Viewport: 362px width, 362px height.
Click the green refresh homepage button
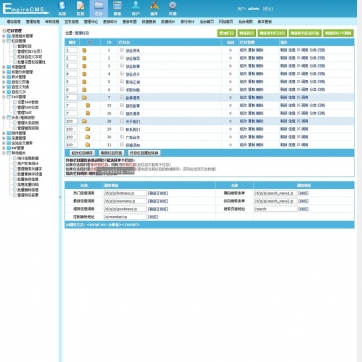pos(247,33)
